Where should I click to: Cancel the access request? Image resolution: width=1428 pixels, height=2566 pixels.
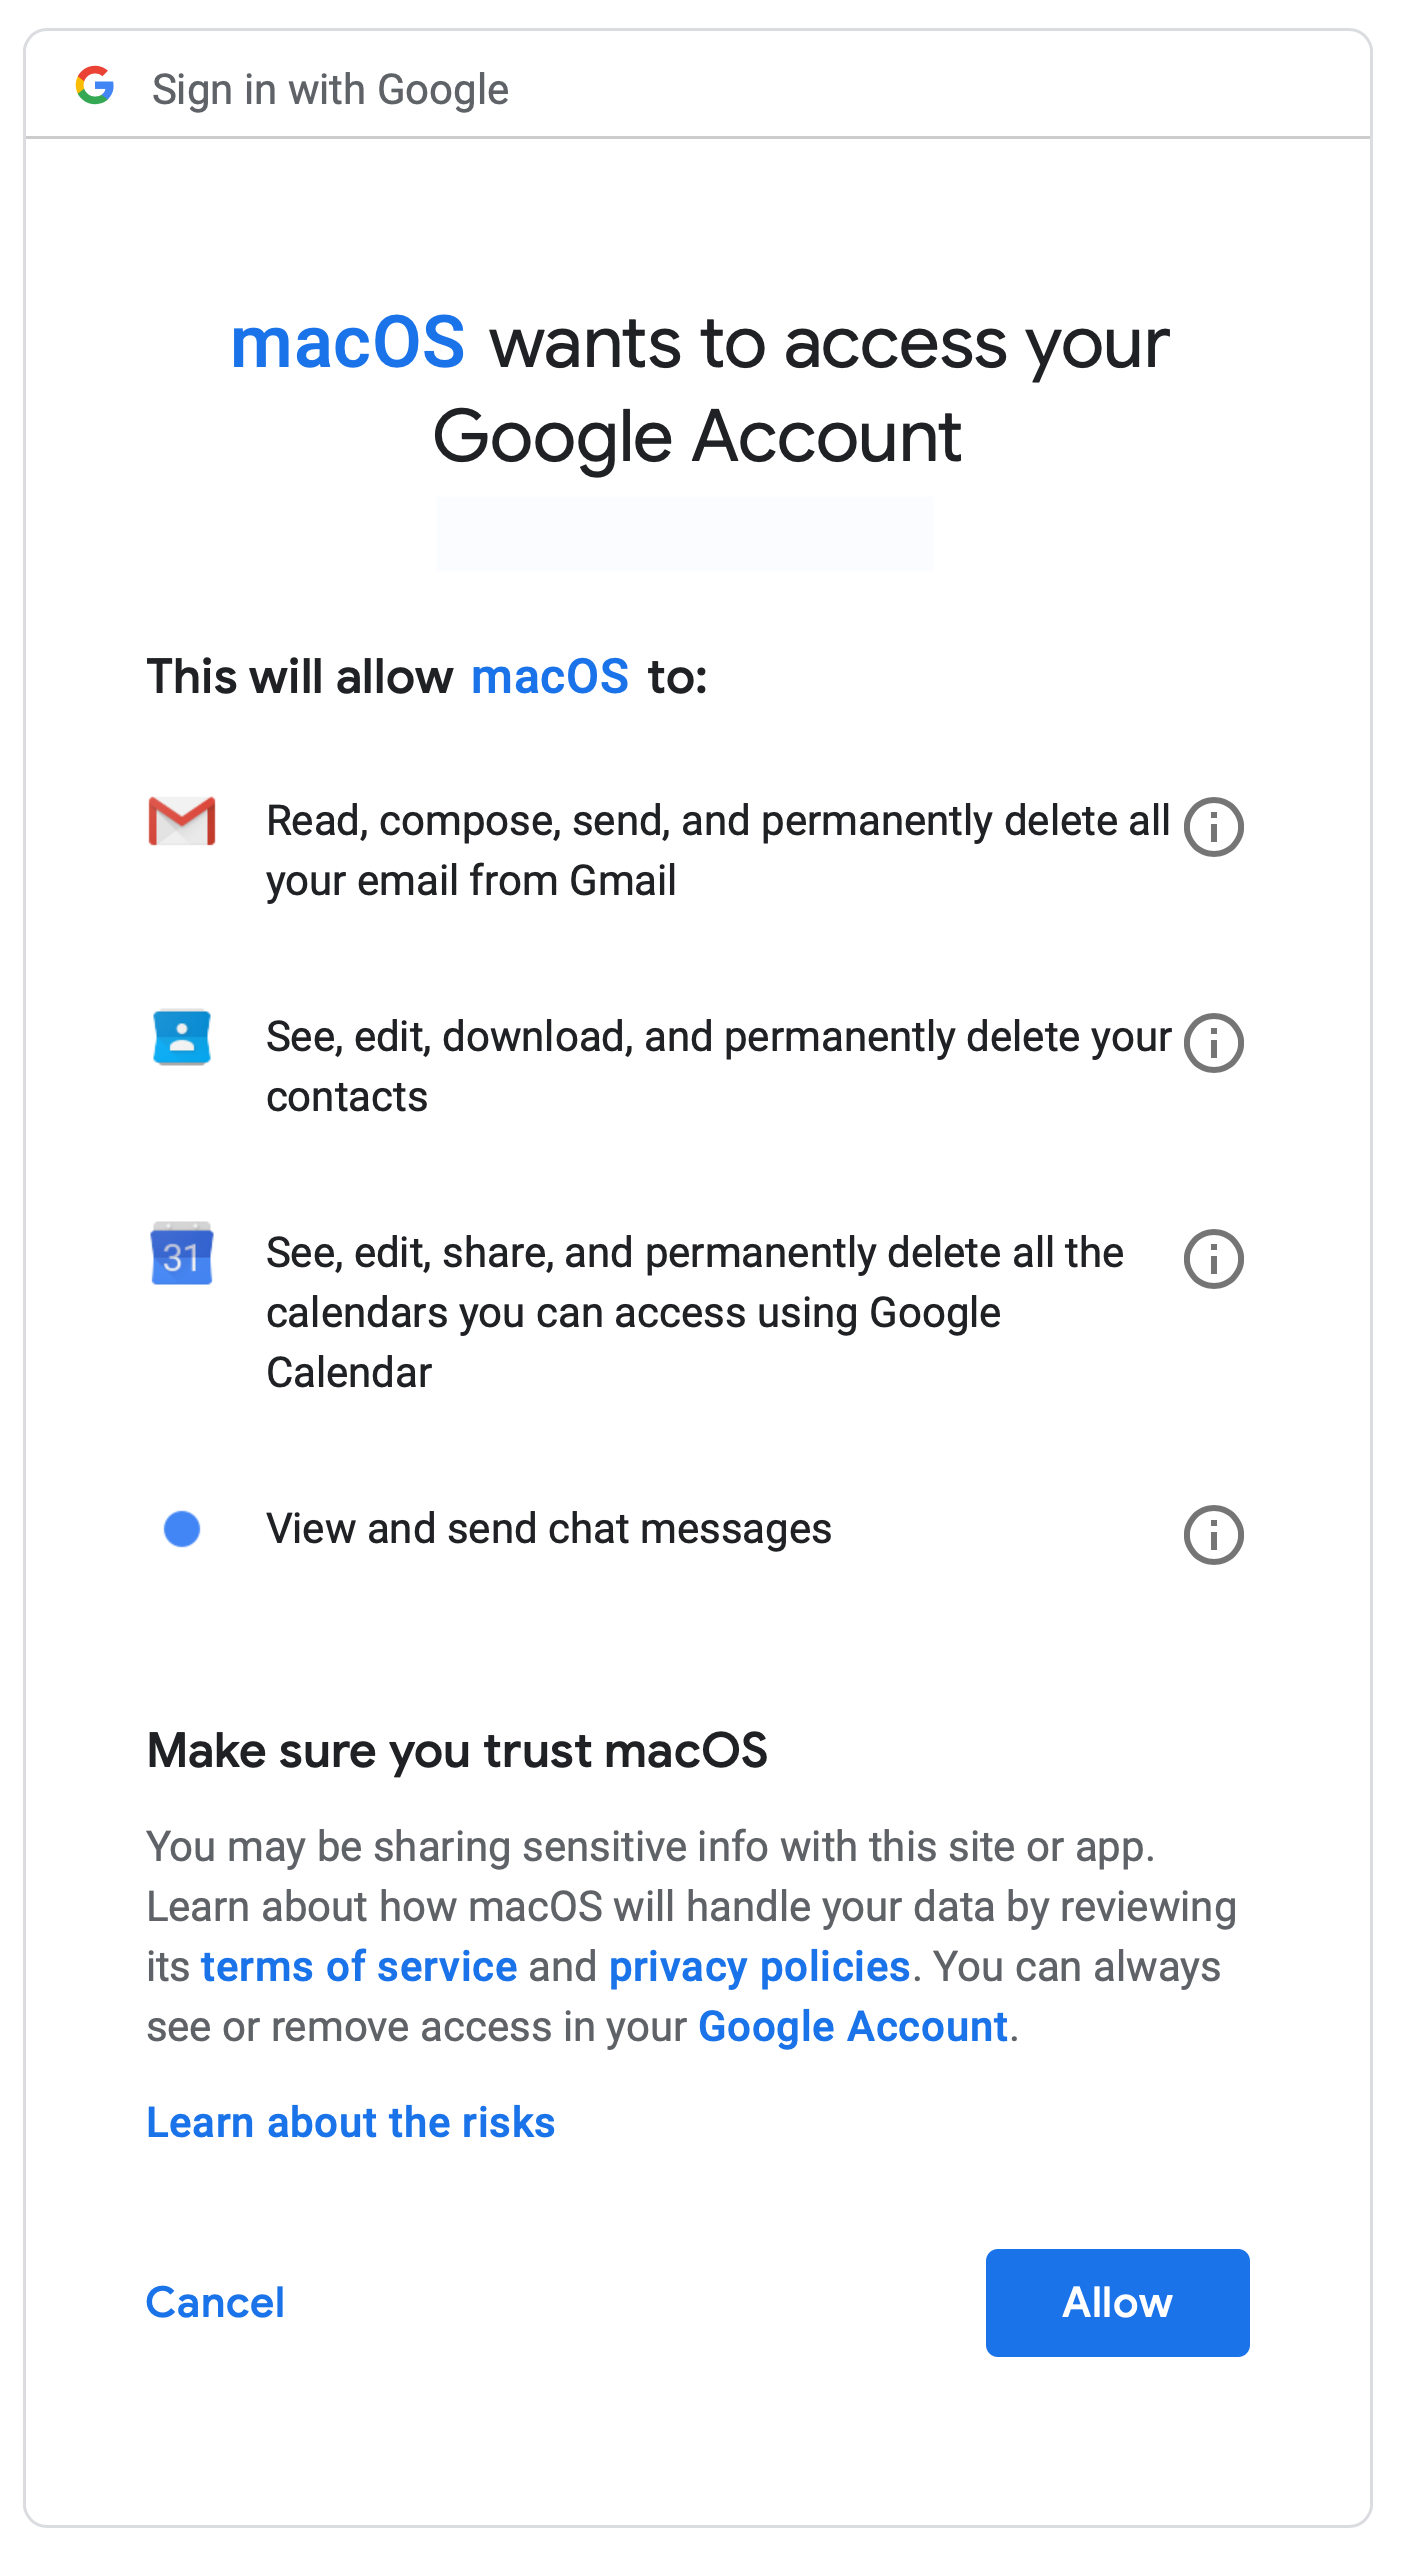(x=214, y=2302)
